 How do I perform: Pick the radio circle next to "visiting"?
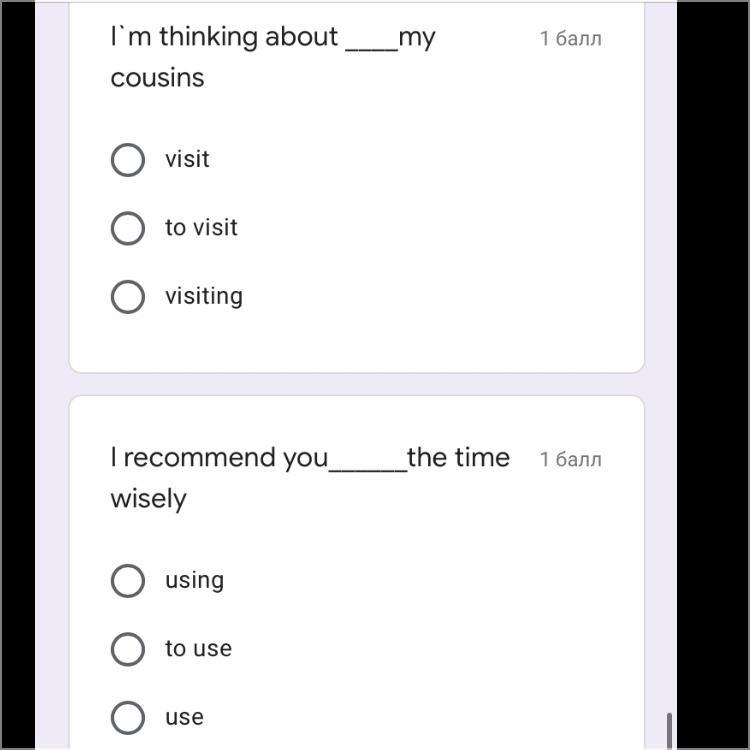tap(127, 296)
